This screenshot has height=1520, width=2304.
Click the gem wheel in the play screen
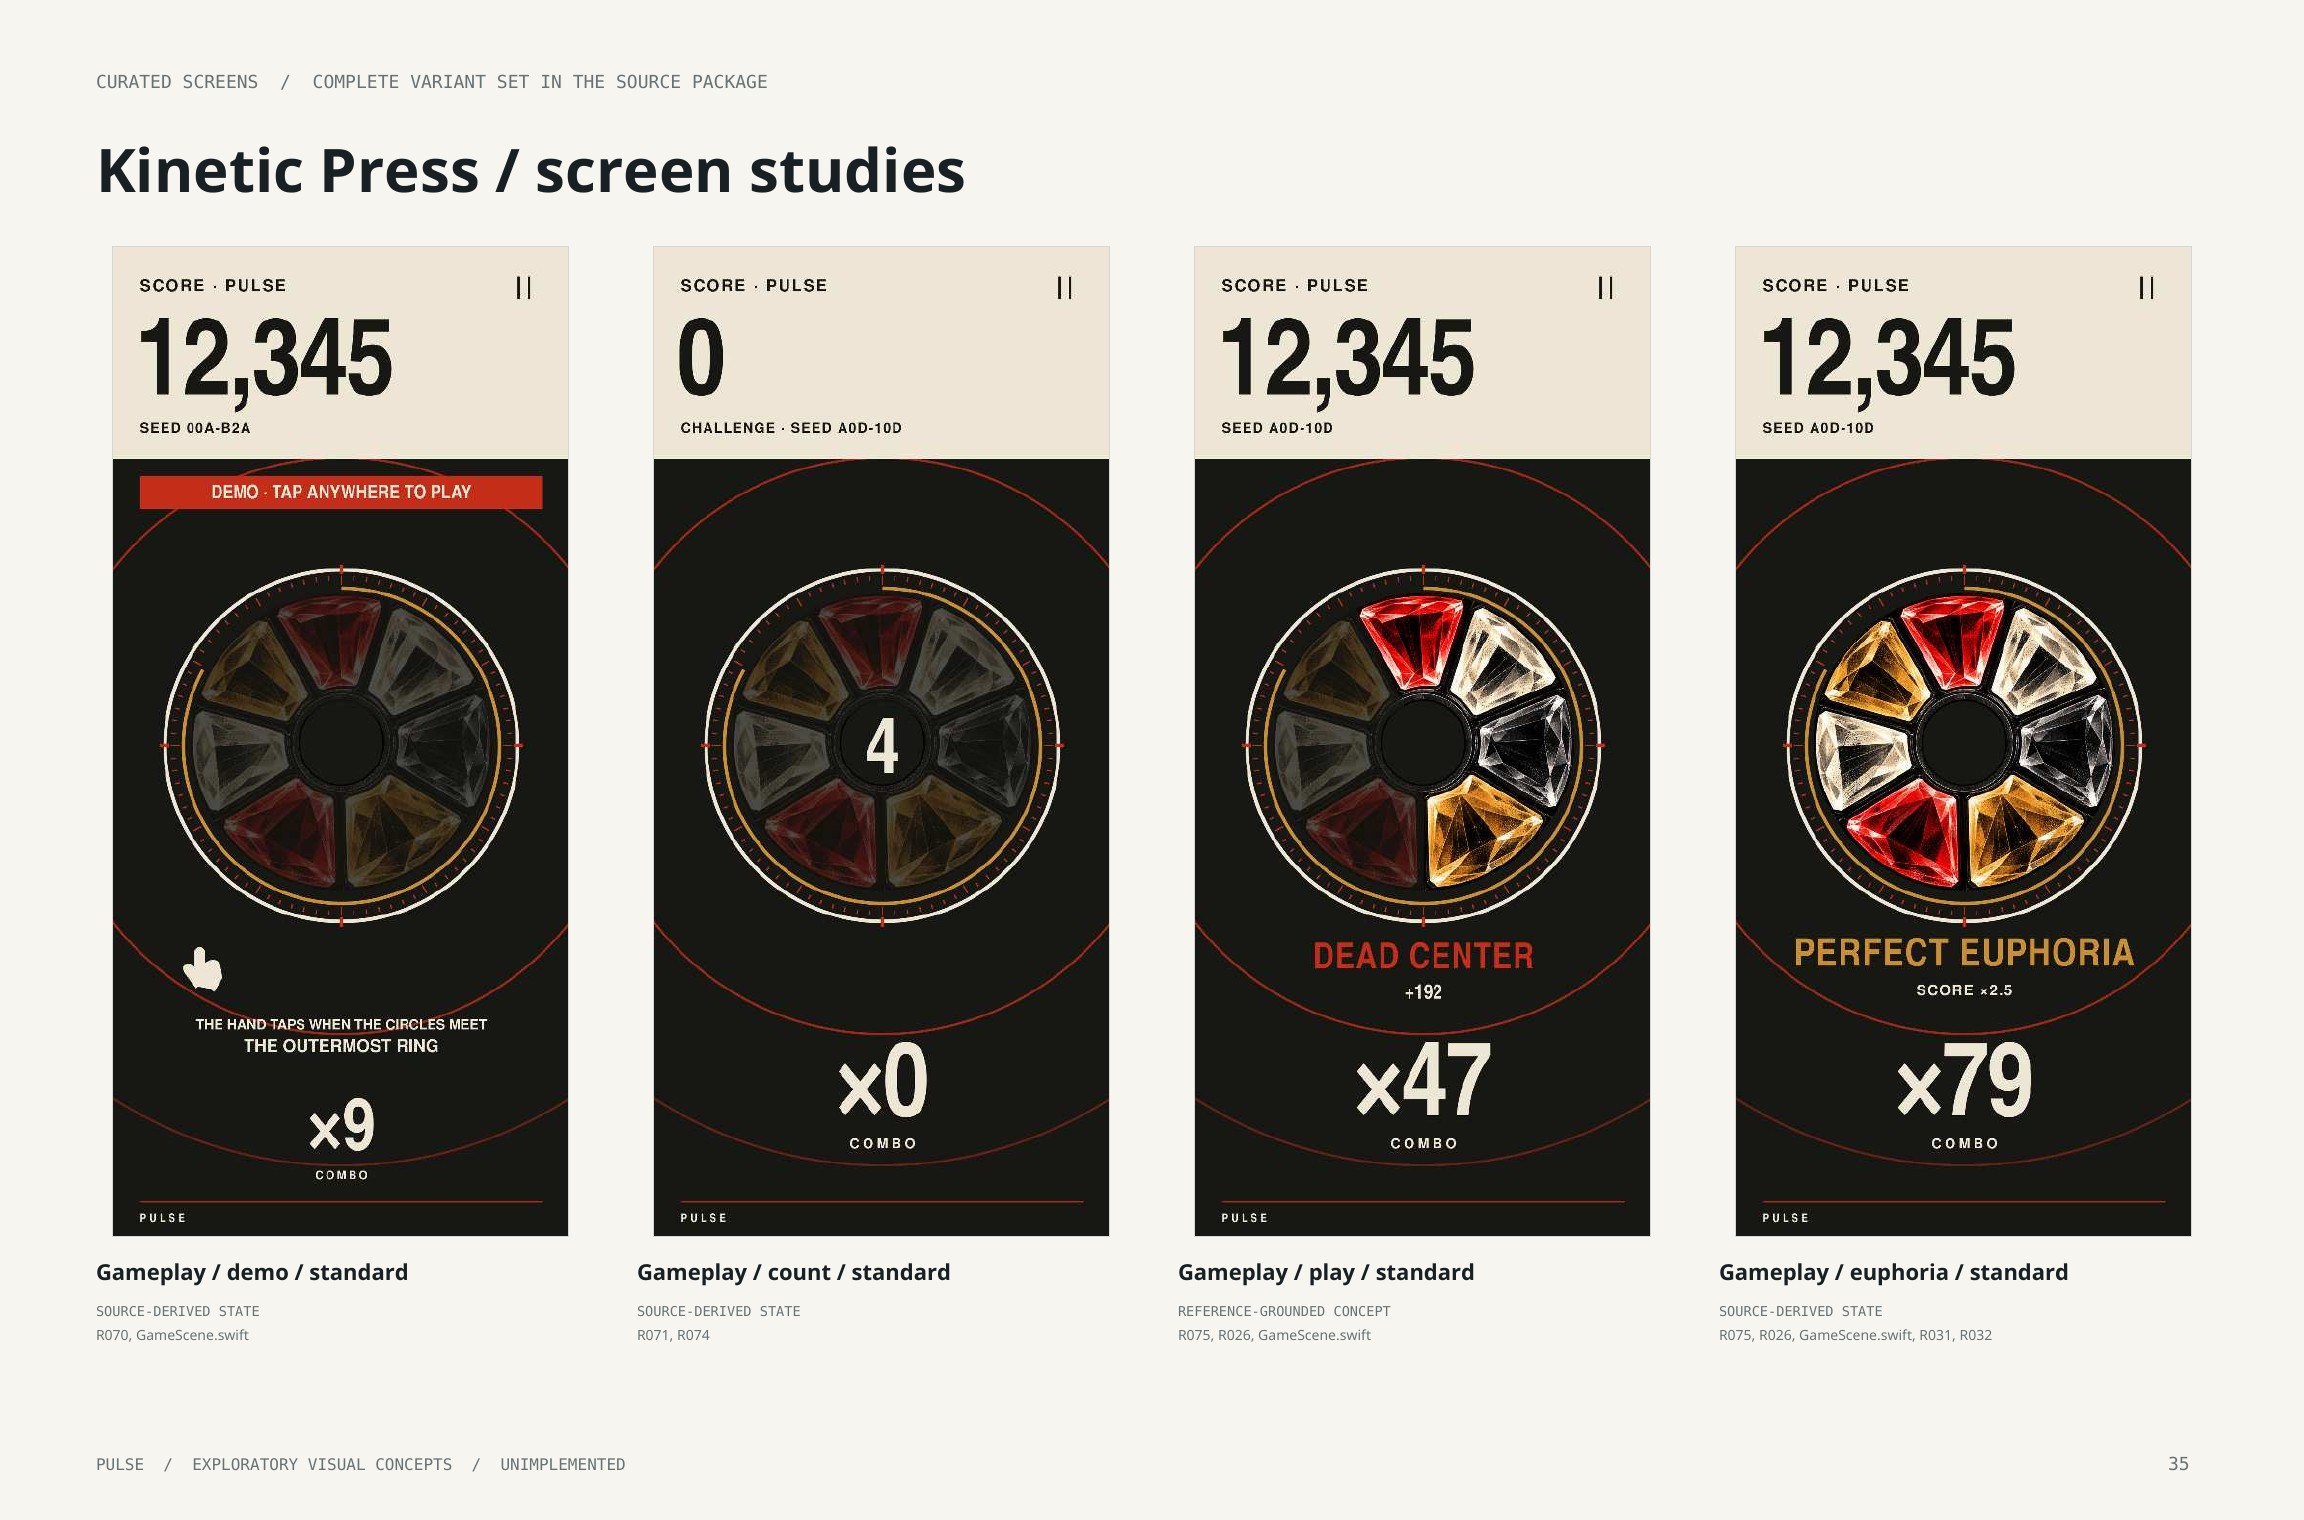[x=1423, y=746]
